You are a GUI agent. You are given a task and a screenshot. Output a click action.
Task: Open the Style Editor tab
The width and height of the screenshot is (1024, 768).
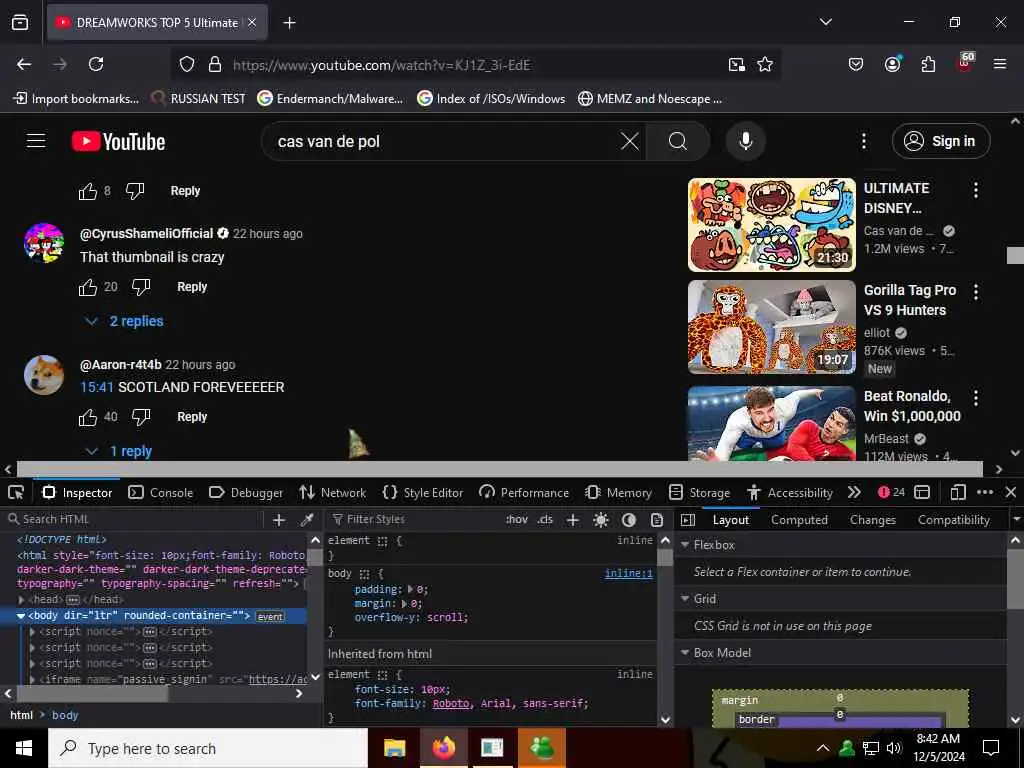click(423, 492)
